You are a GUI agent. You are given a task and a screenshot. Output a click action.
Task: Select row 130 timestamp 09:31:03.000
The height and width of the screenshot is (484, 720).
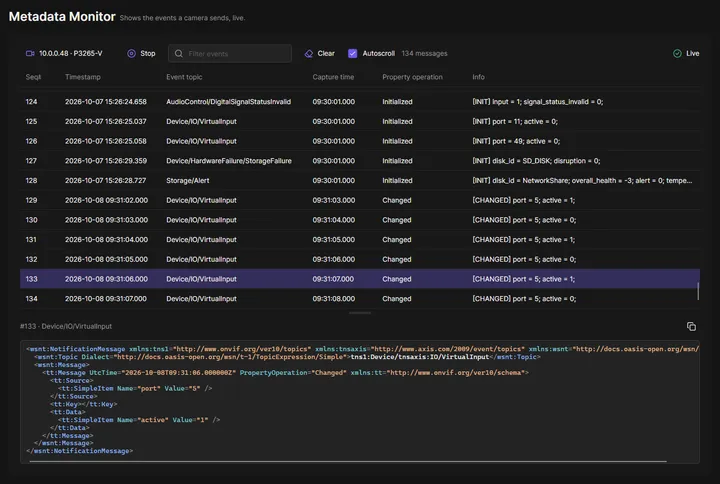point(360,220)
